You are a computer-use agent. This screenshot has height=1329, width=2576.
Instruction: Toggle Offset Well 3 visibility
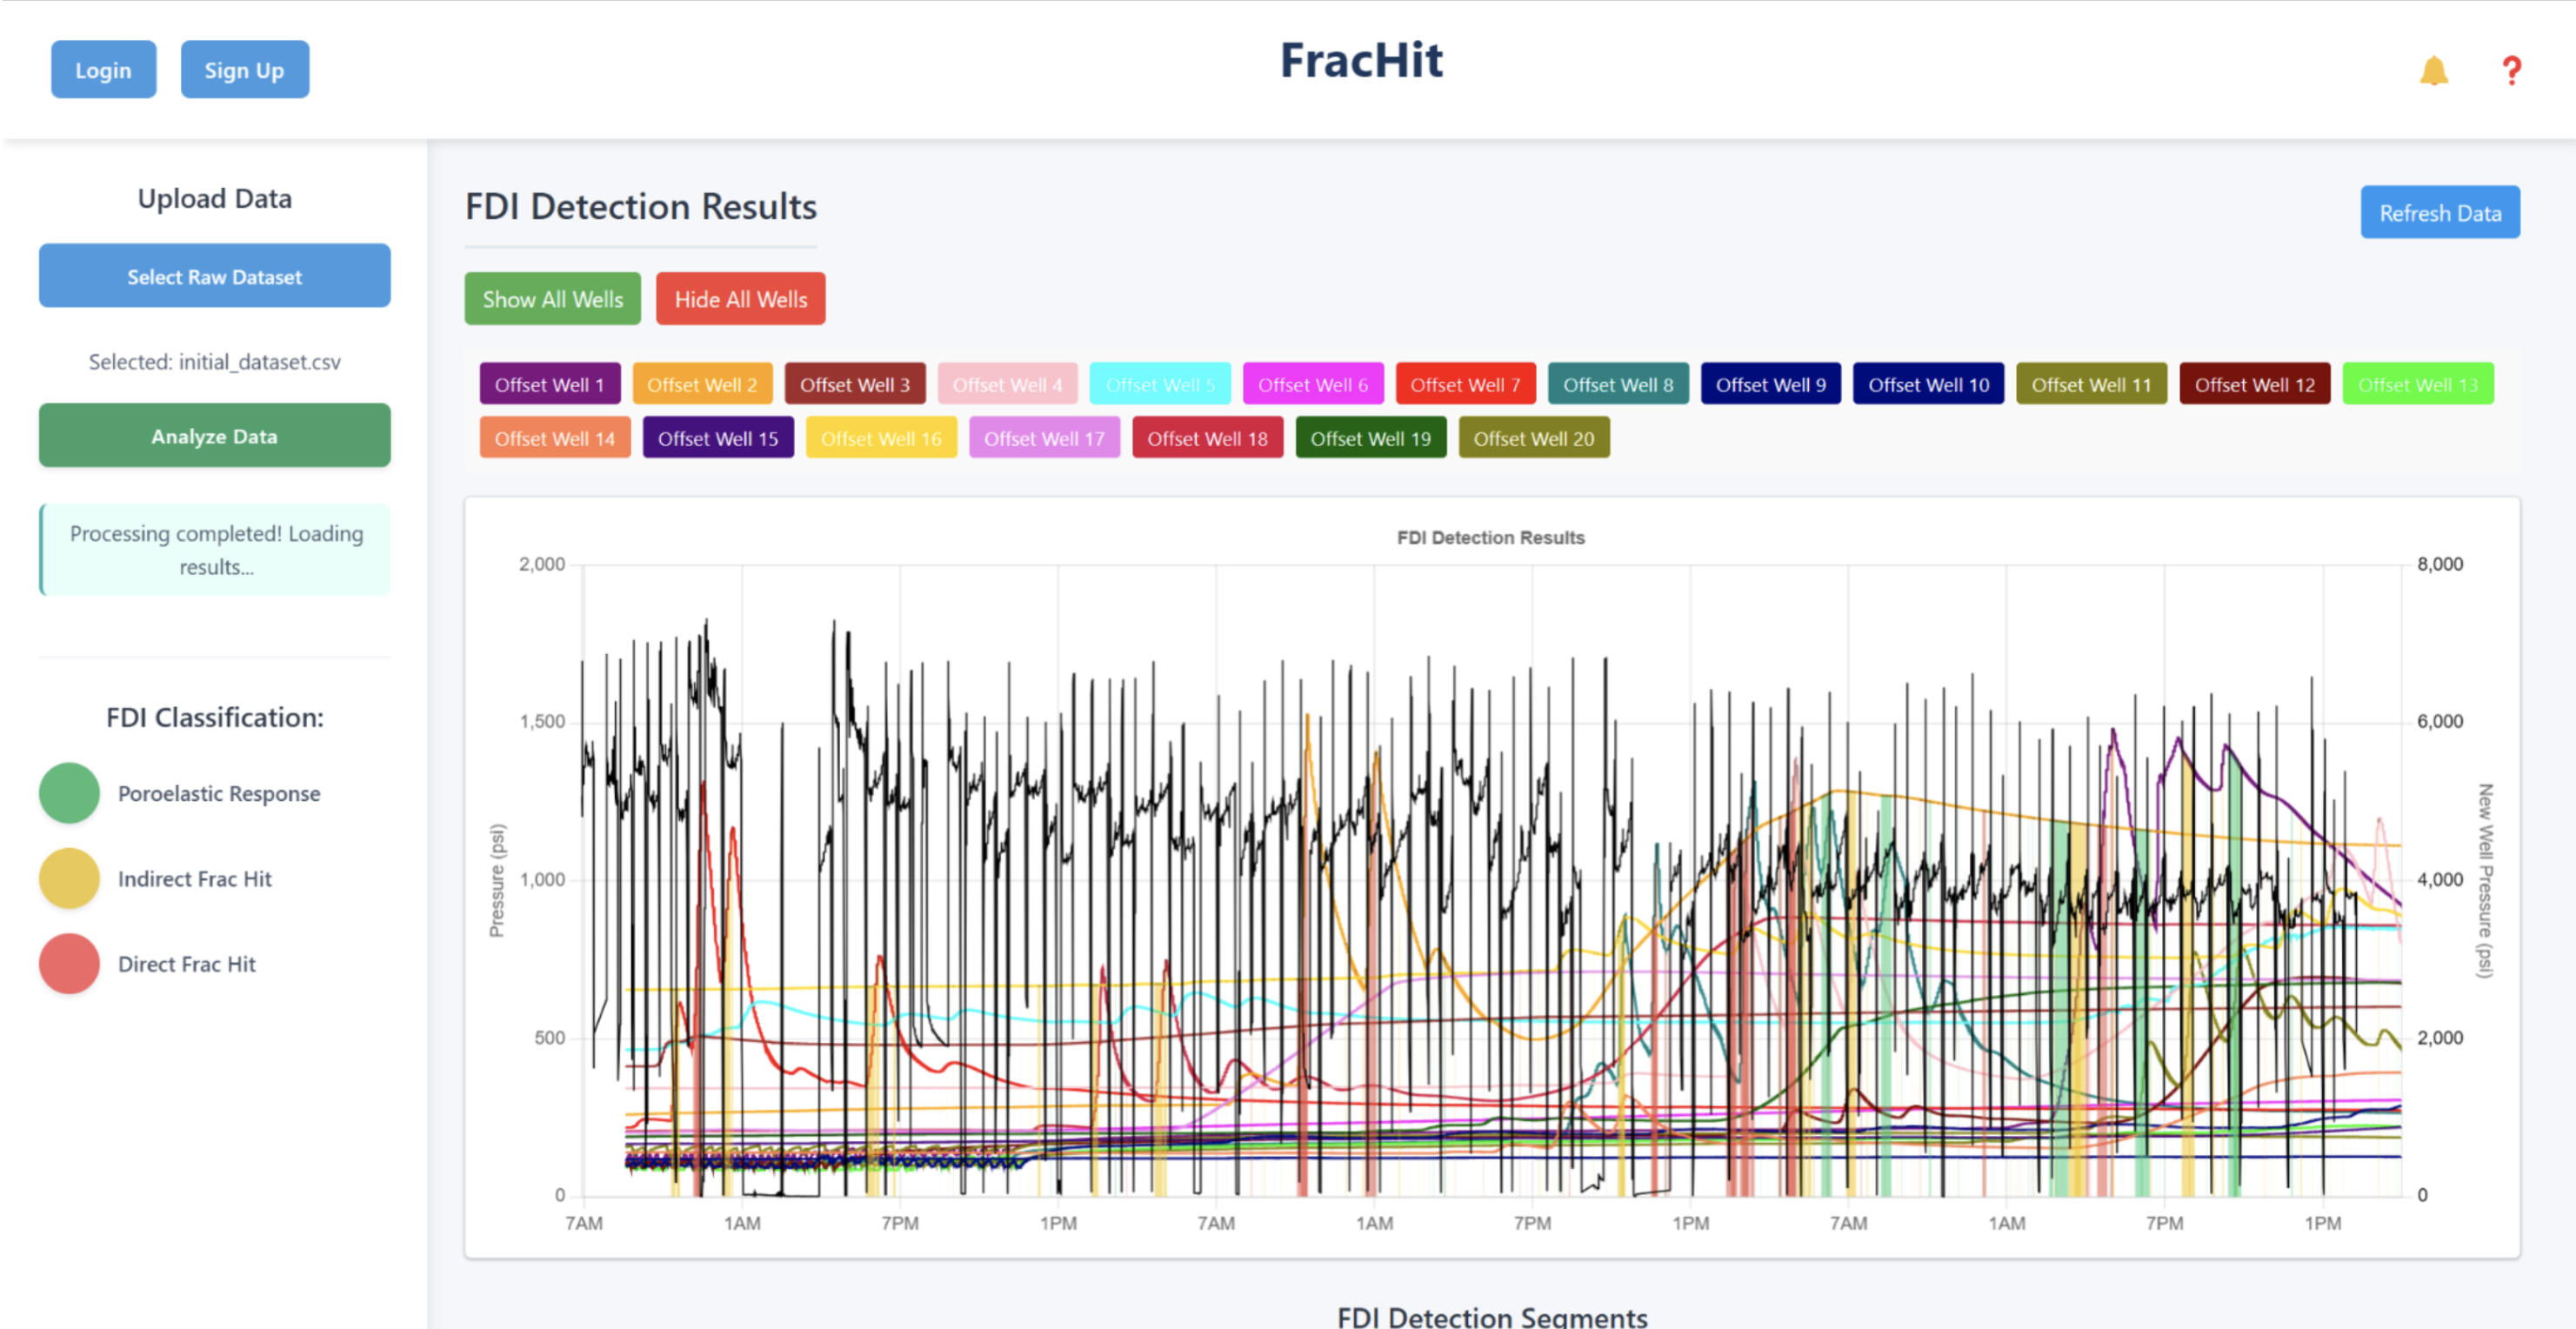[x=855, y=384]
